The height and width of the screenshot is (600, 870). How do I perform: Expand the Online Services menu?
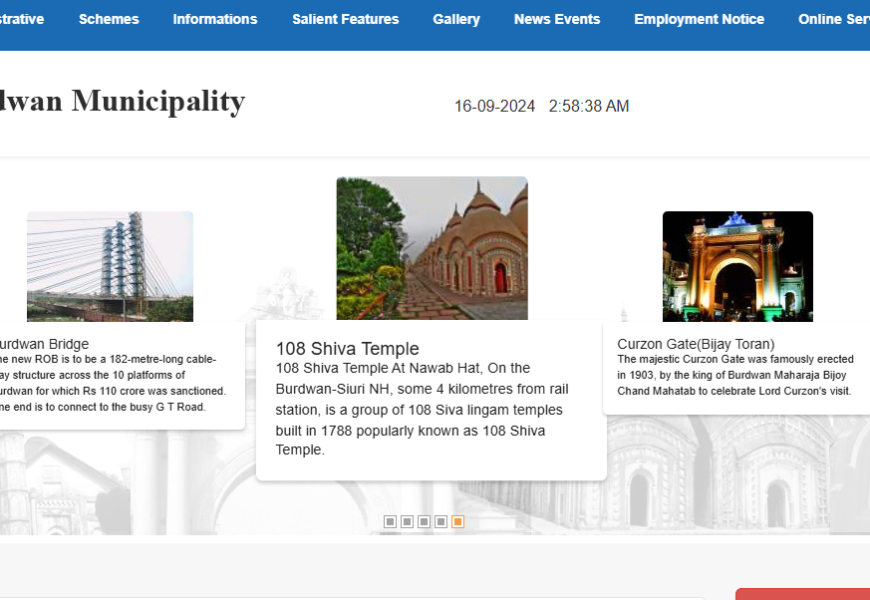pos(834,19)
